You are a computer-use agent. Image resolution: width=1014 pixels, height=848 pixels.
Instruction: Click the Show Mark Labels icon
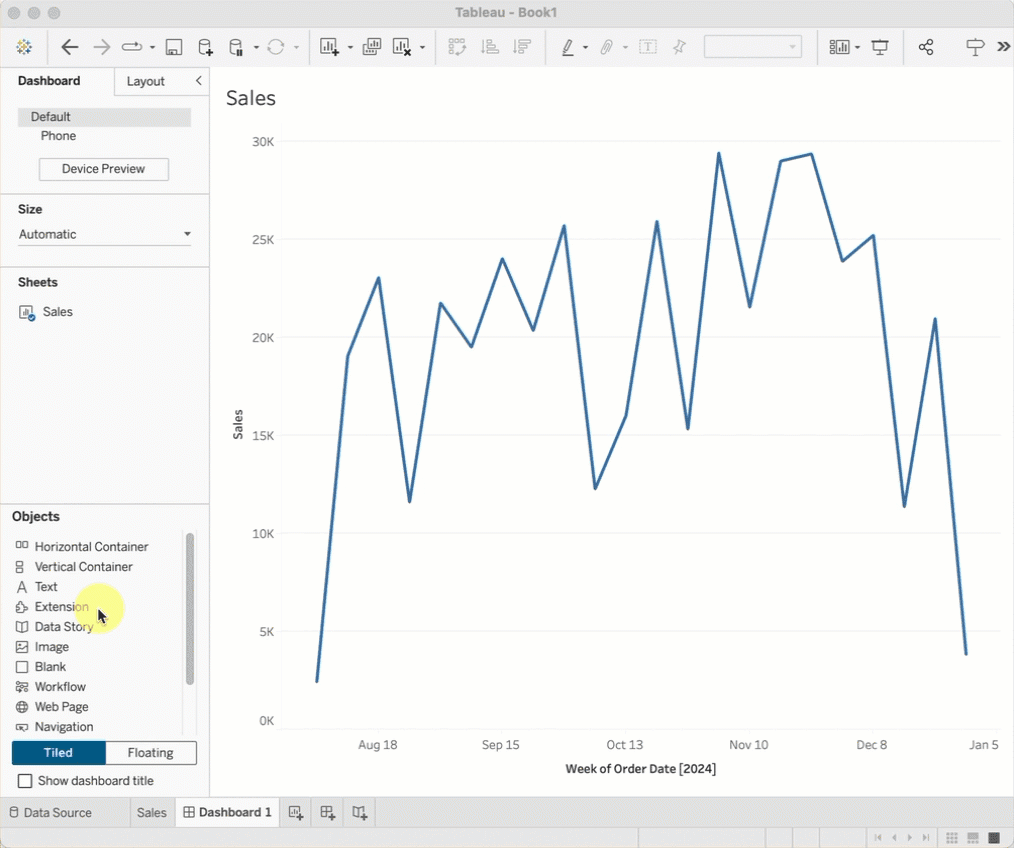coord(647,47)
